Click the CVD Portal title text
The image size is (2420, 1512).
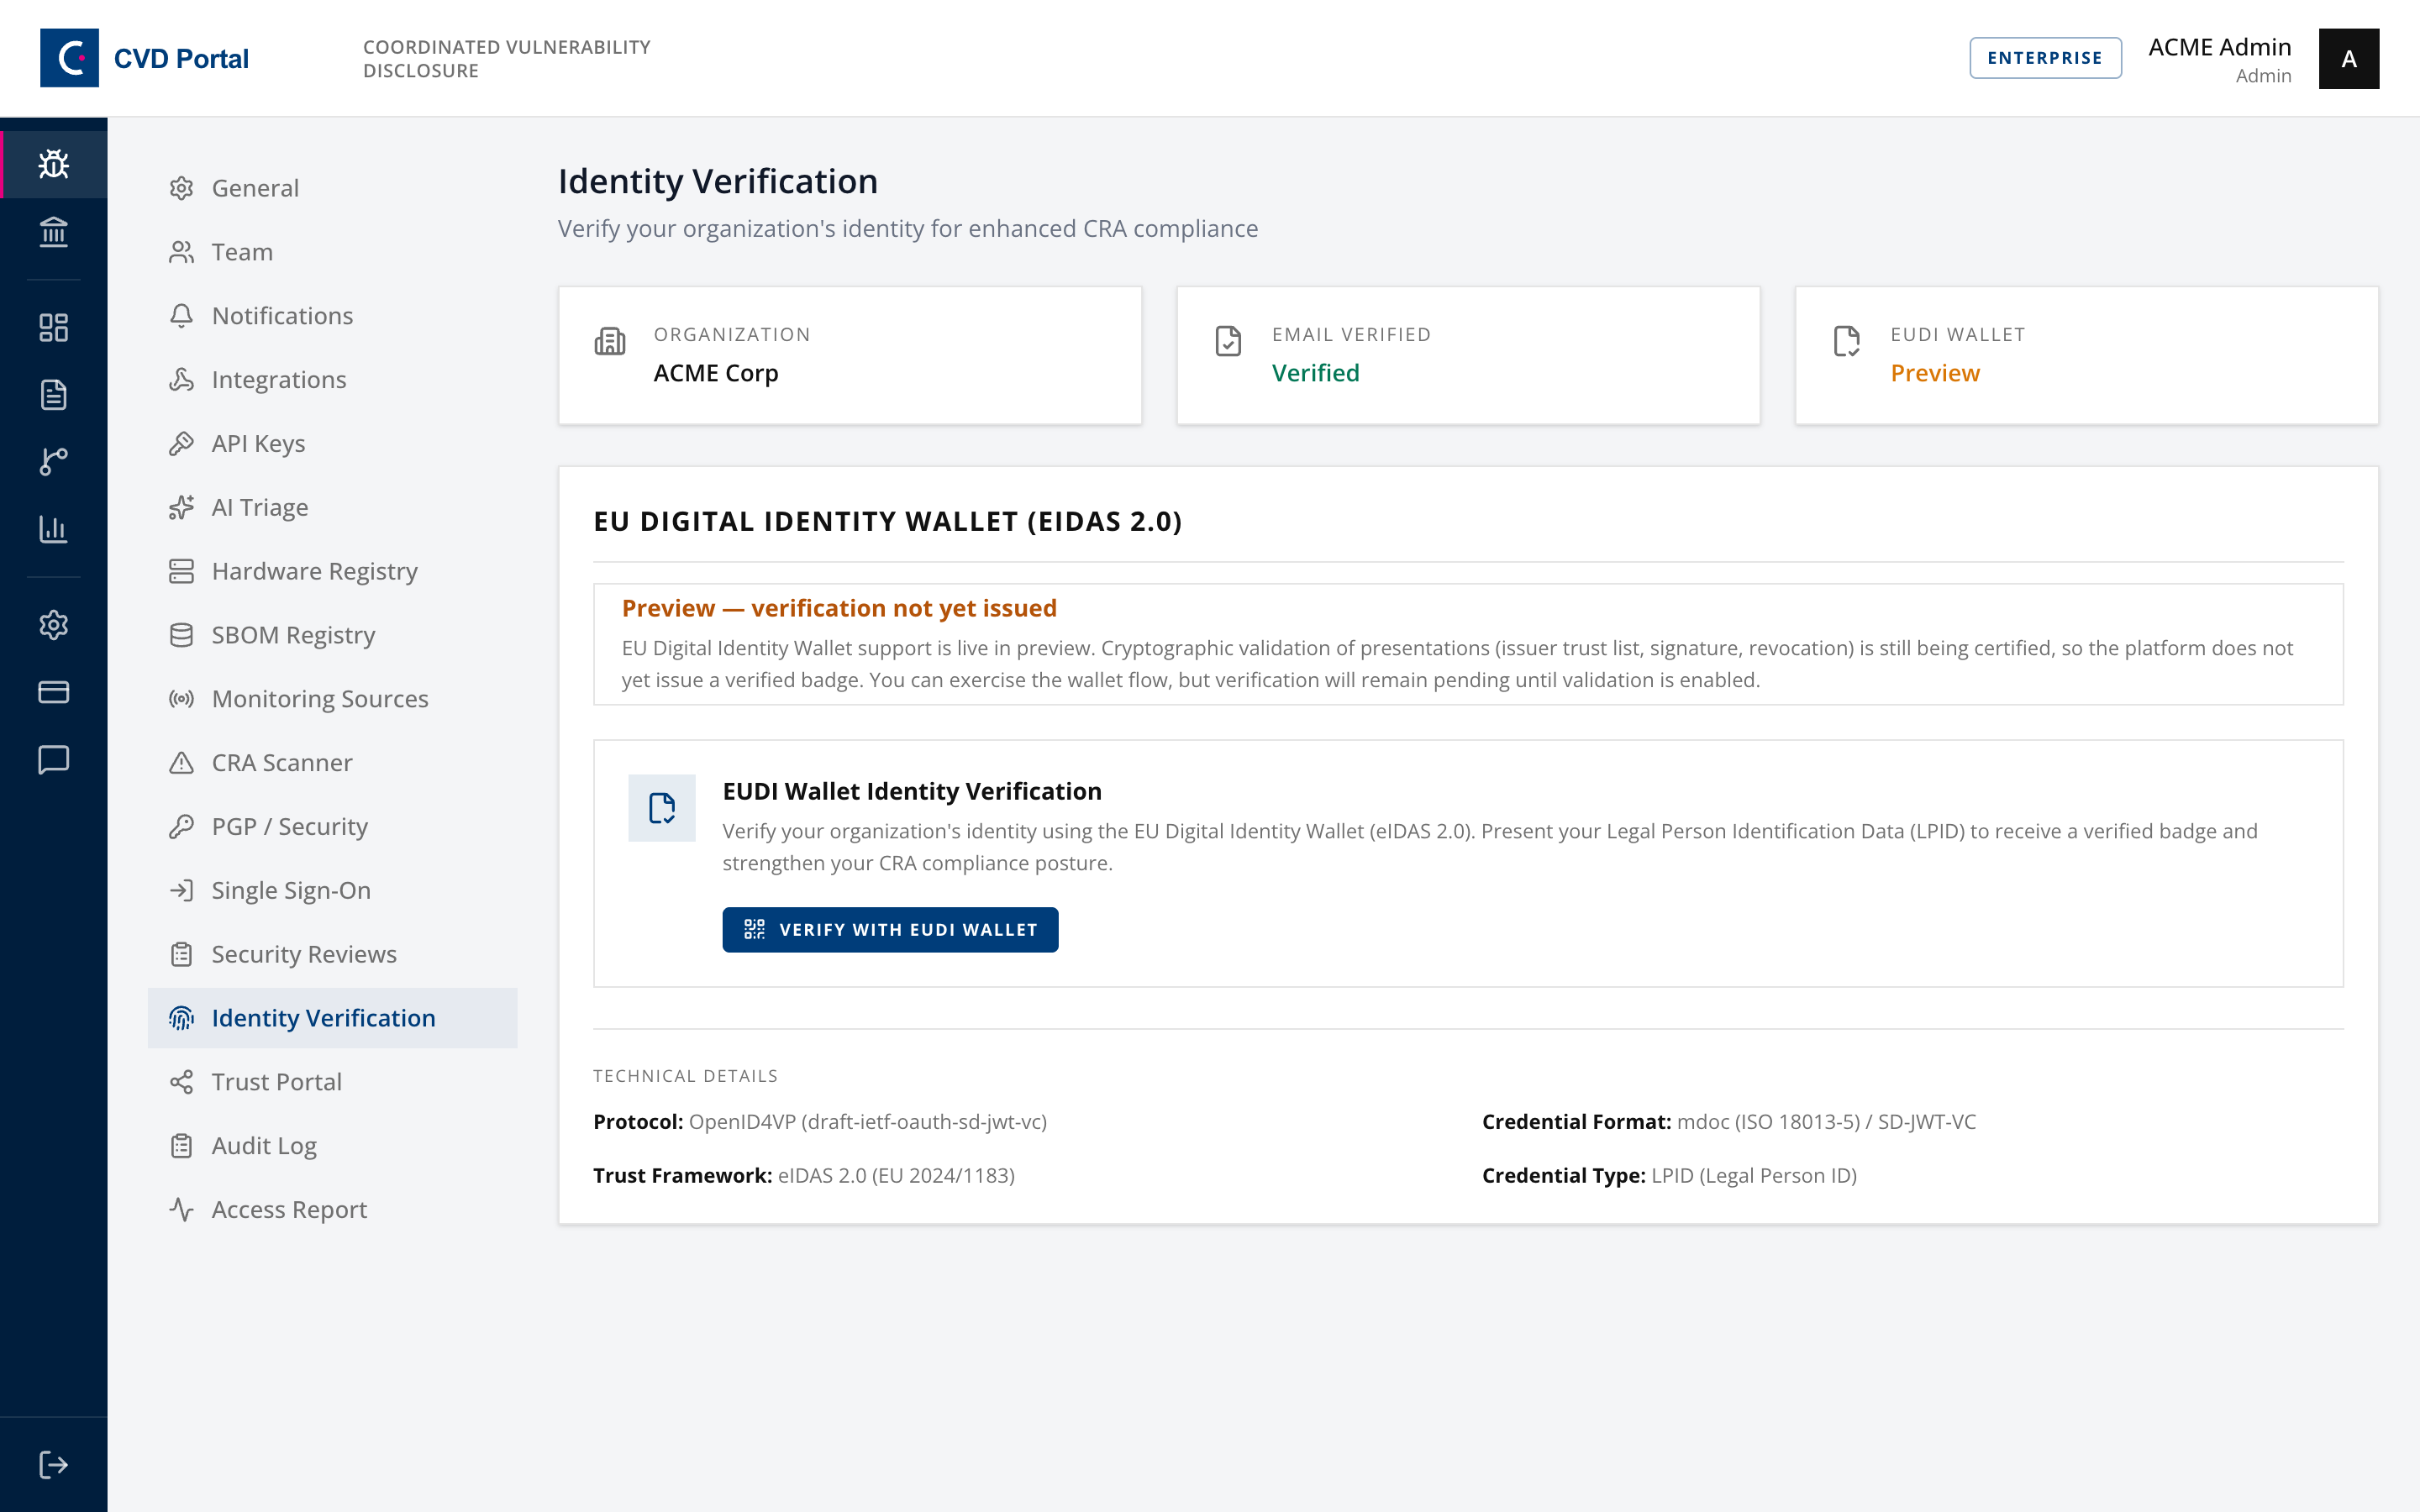181,59
